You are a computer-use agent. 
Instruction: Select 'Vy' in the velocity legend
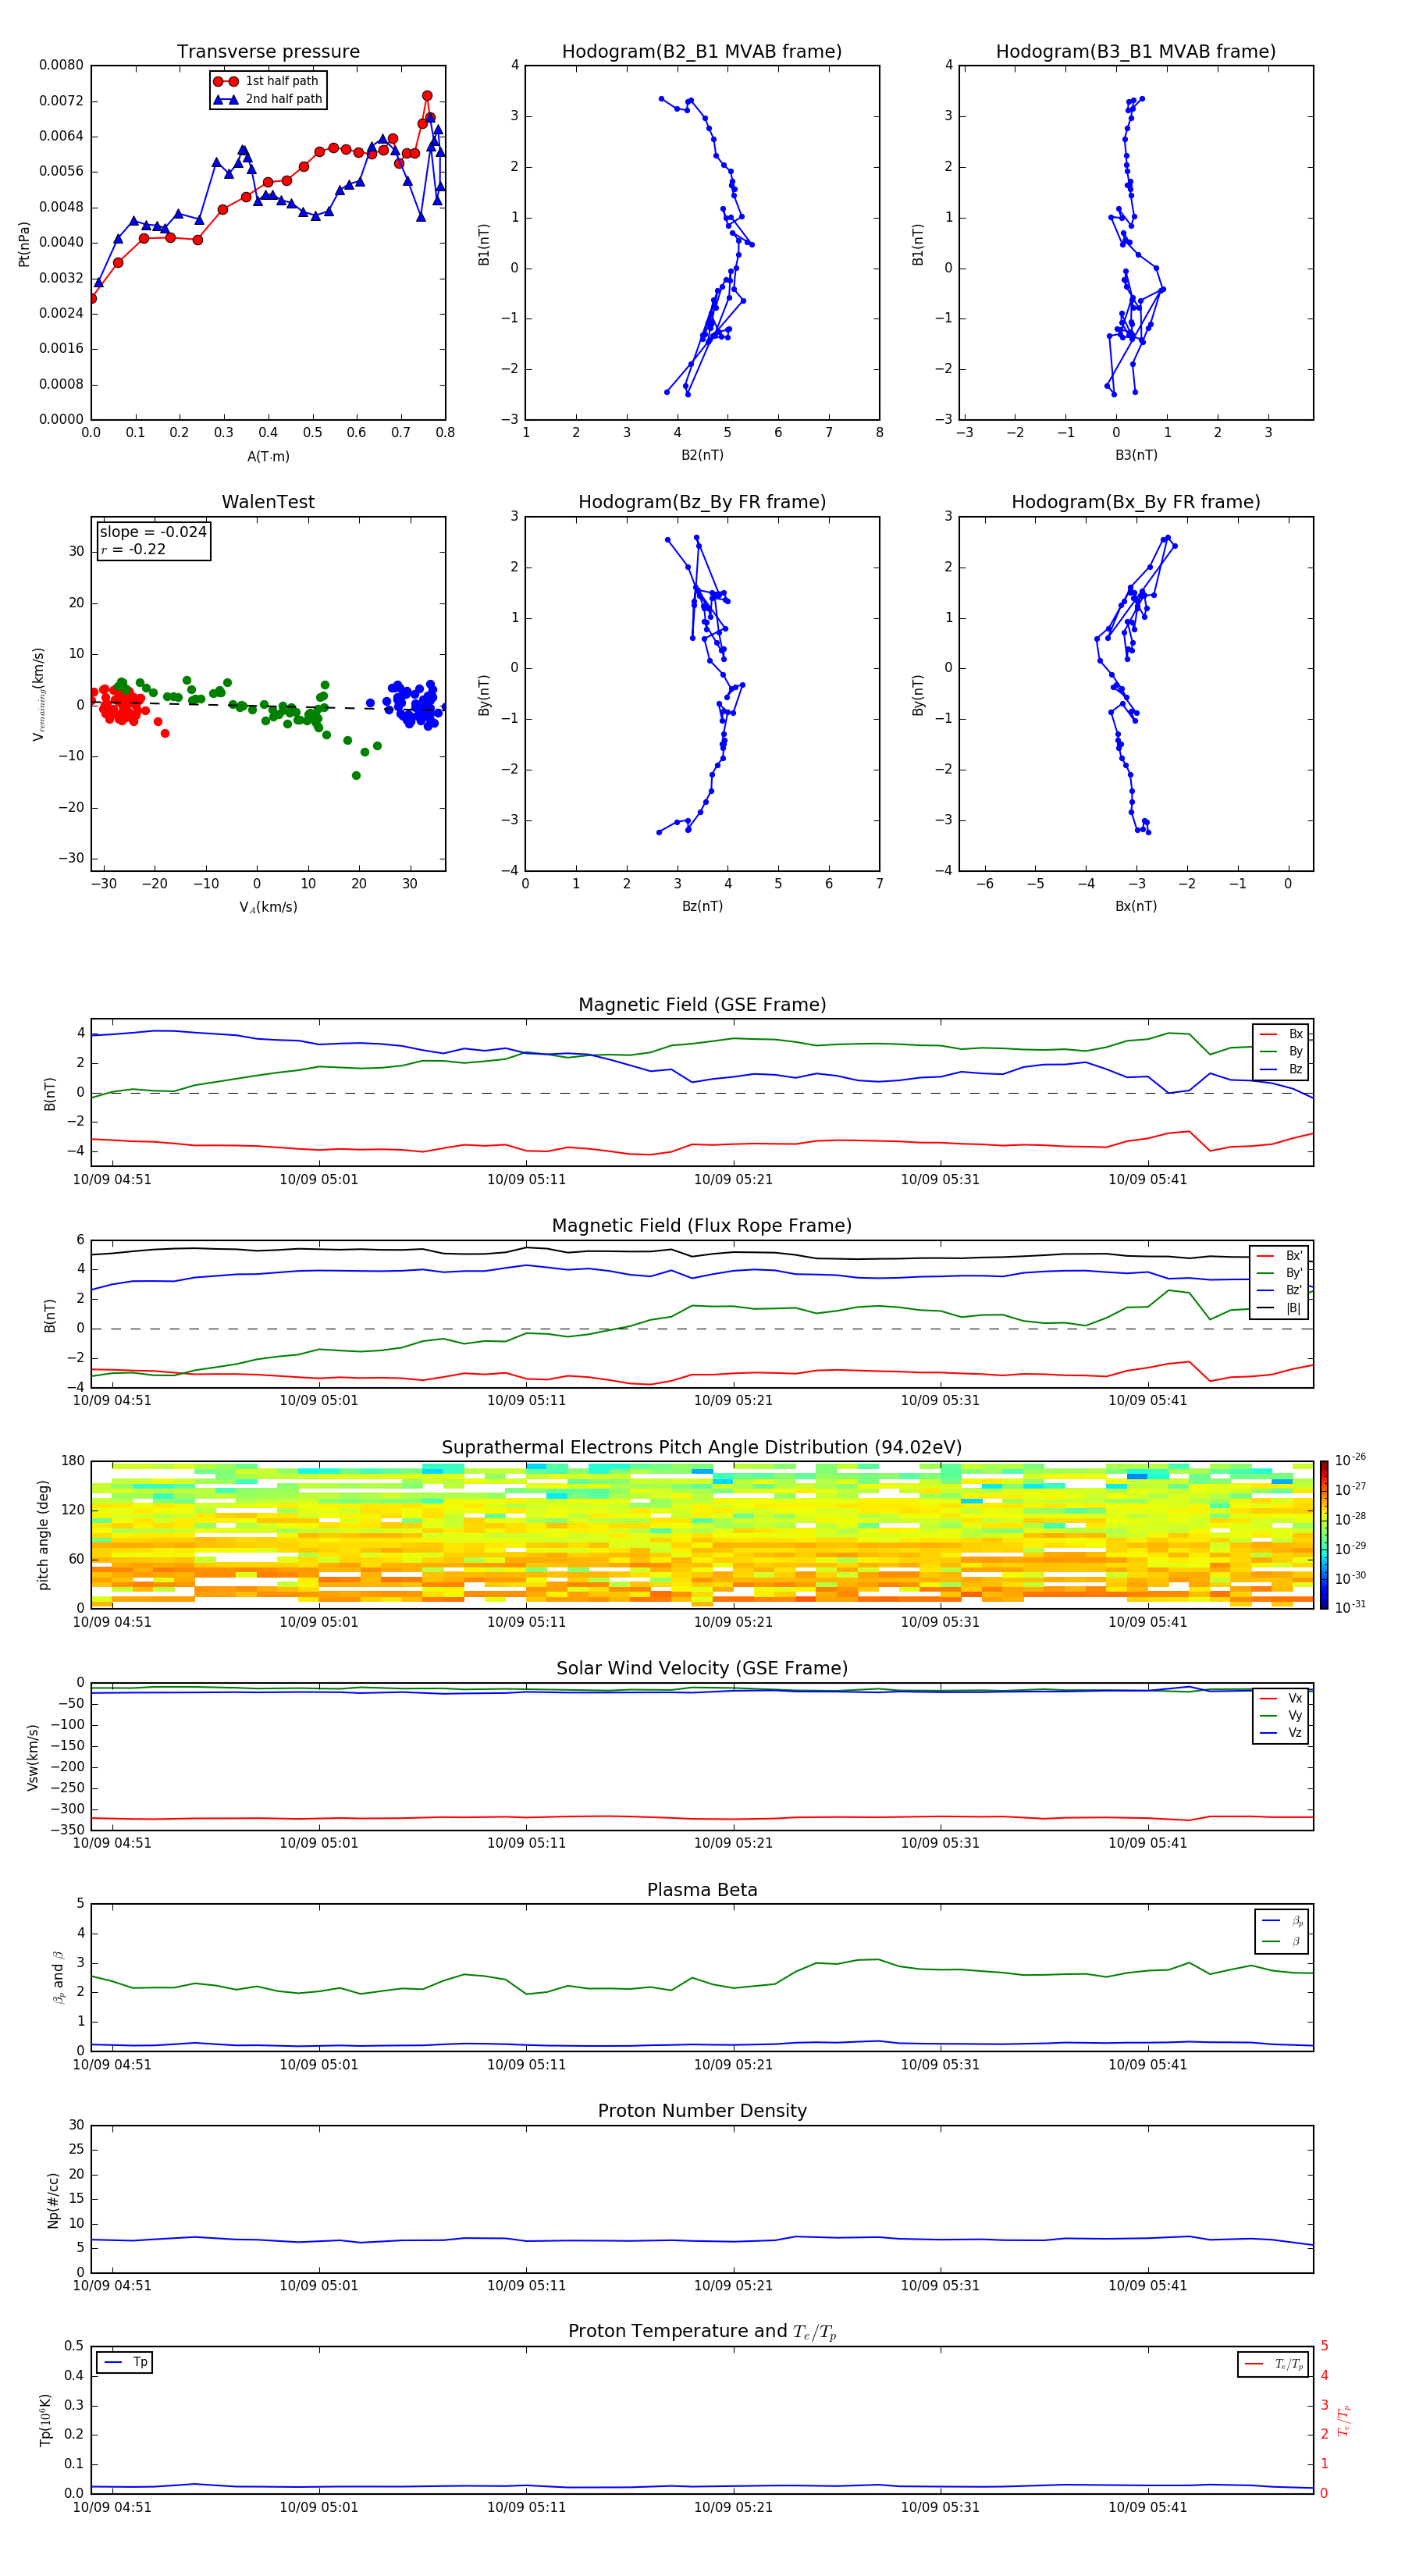(1282, 1715)
